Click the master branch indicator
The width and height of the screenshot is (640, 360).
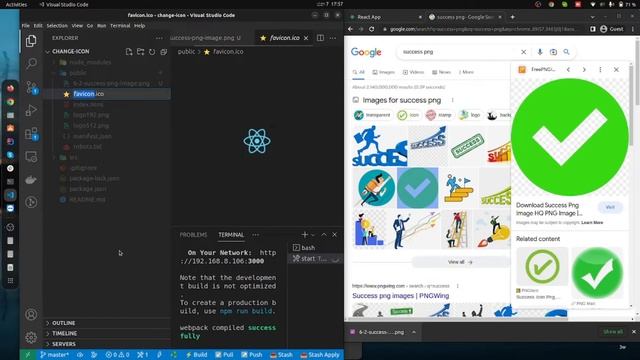54,355
